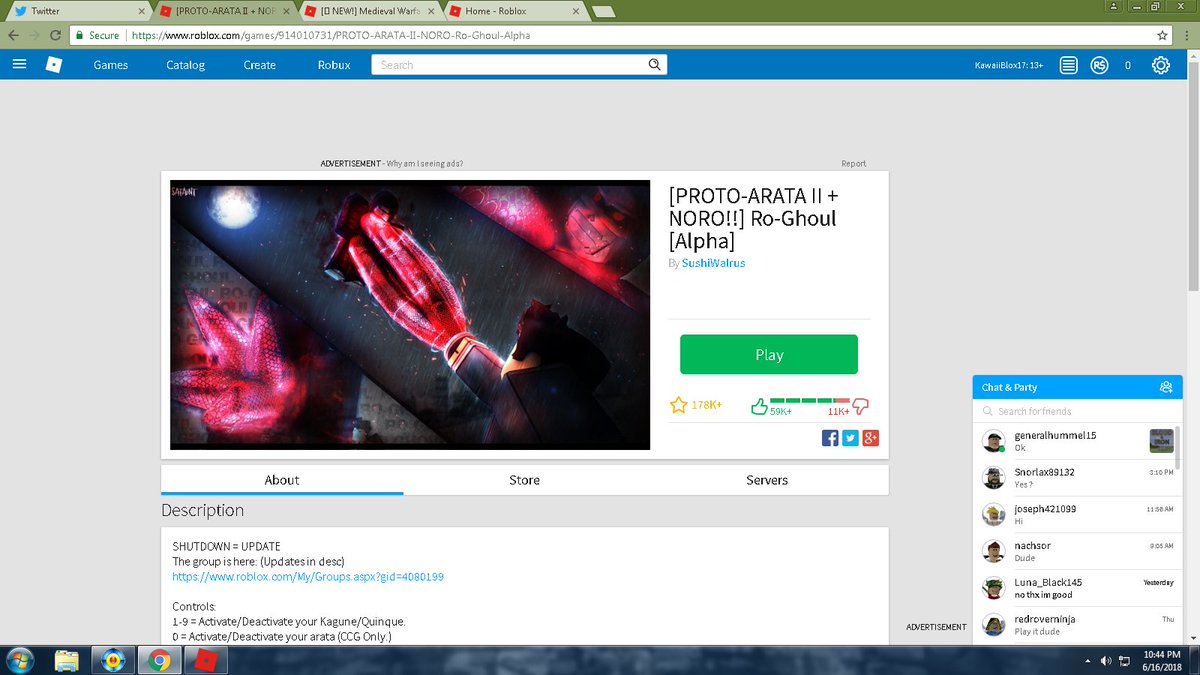The image size is (1200, 675).
Task: Share game on Twitter
Action: (x=850, y=438)
